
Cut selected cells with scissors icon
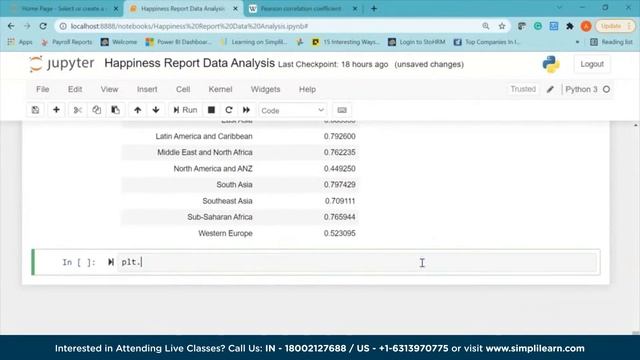pyautogui.click(x=78, y=110)
